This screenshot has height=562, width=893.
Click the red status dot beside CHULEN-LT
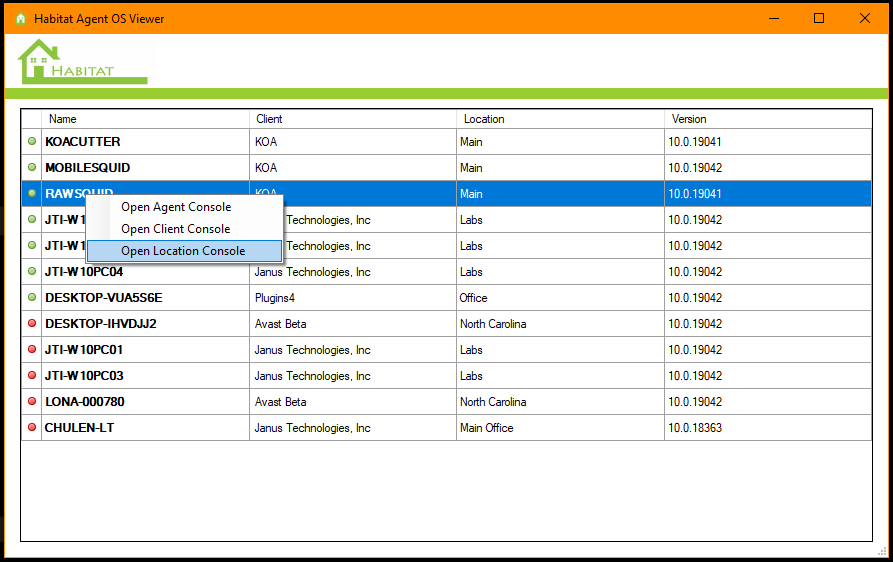click(32, 428)
